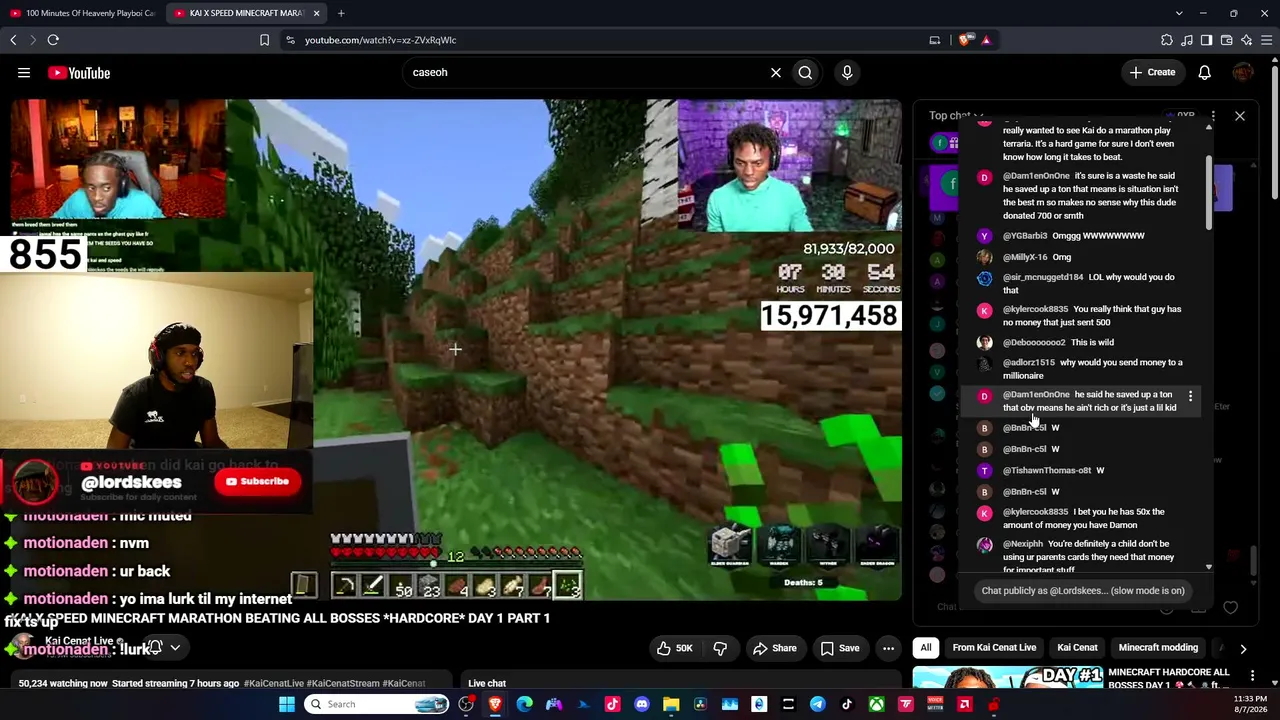Open more video actions ellipsis
Viewport: 1280px width, 720px height.
click(x=888, y=648)
